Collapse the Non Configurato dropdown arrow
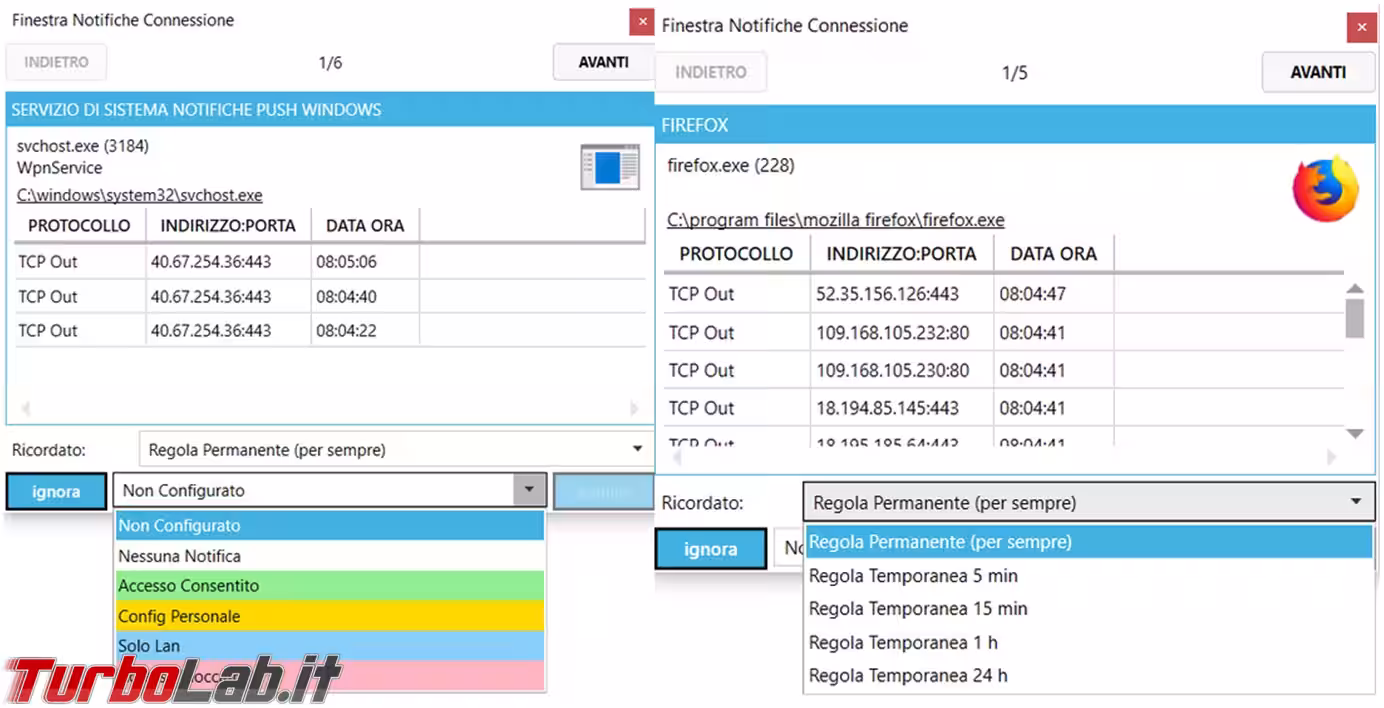Screen dimensions: 1384x708 point(529,490)
